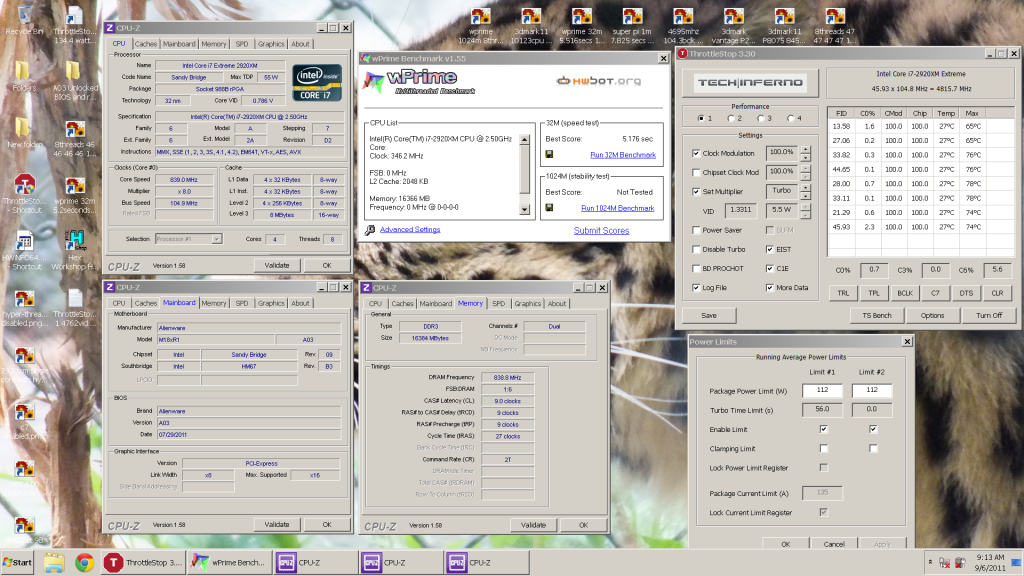This screenshot has width=1024, height=576.
Task: Click the save icon under wPrime 1024M score
Action: (x=549, y=208)
